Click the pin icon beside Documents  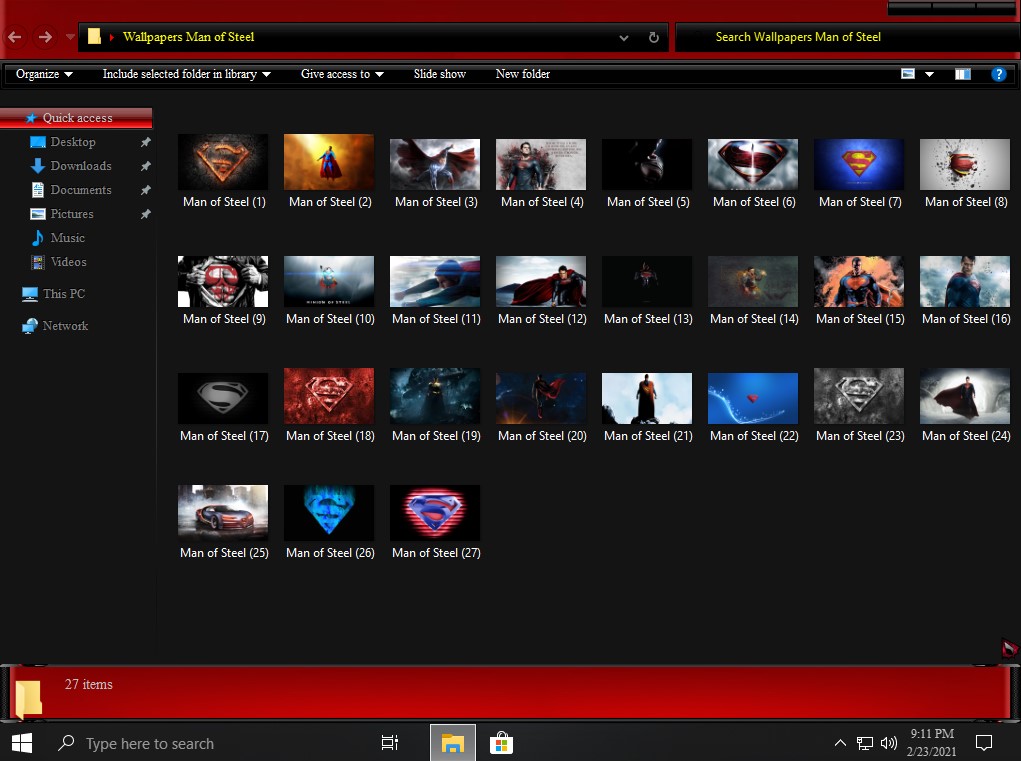coord(145,190)
